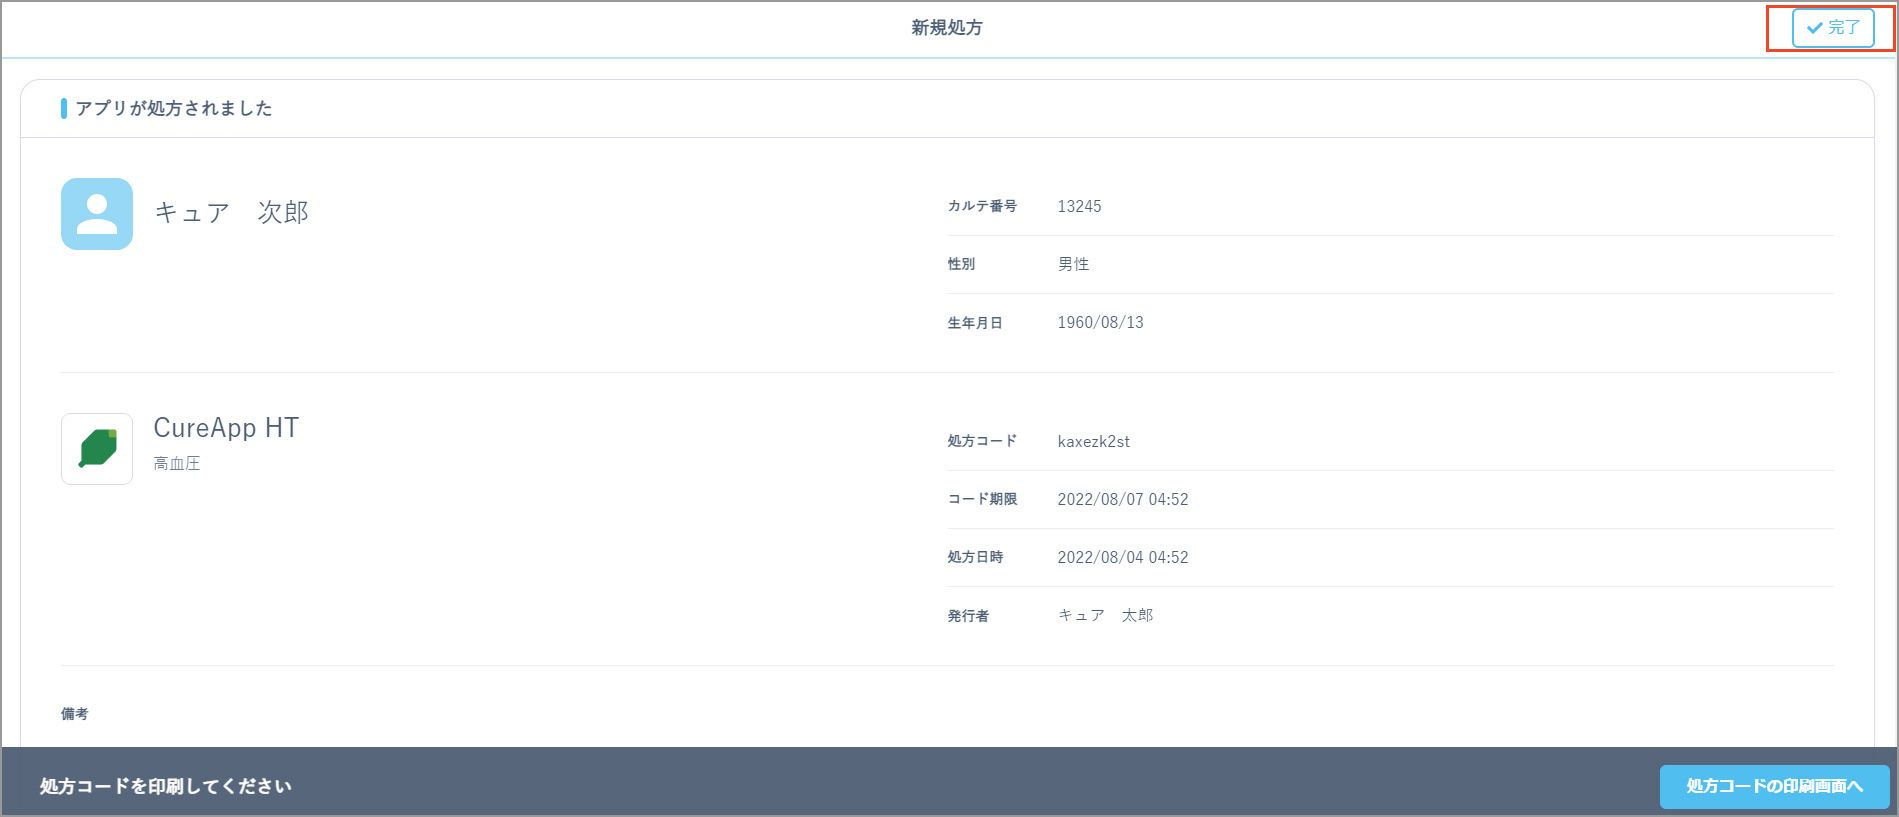Click the コード期限 label
The width and height of the screenshot is (1899, 817).
[982, 499]
